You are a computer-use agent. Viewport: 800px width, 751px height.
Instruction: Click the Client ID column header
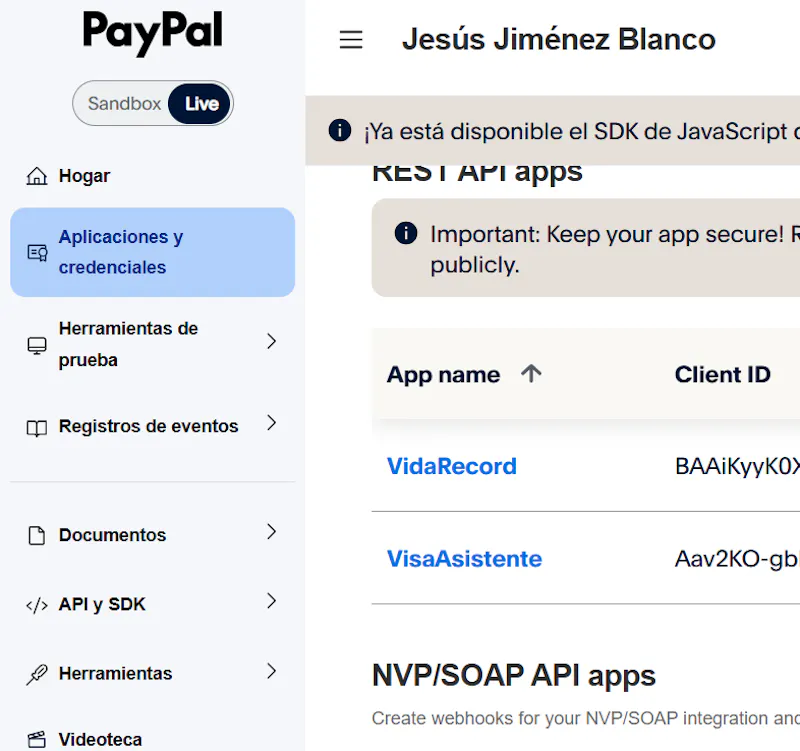click(722, 374)
